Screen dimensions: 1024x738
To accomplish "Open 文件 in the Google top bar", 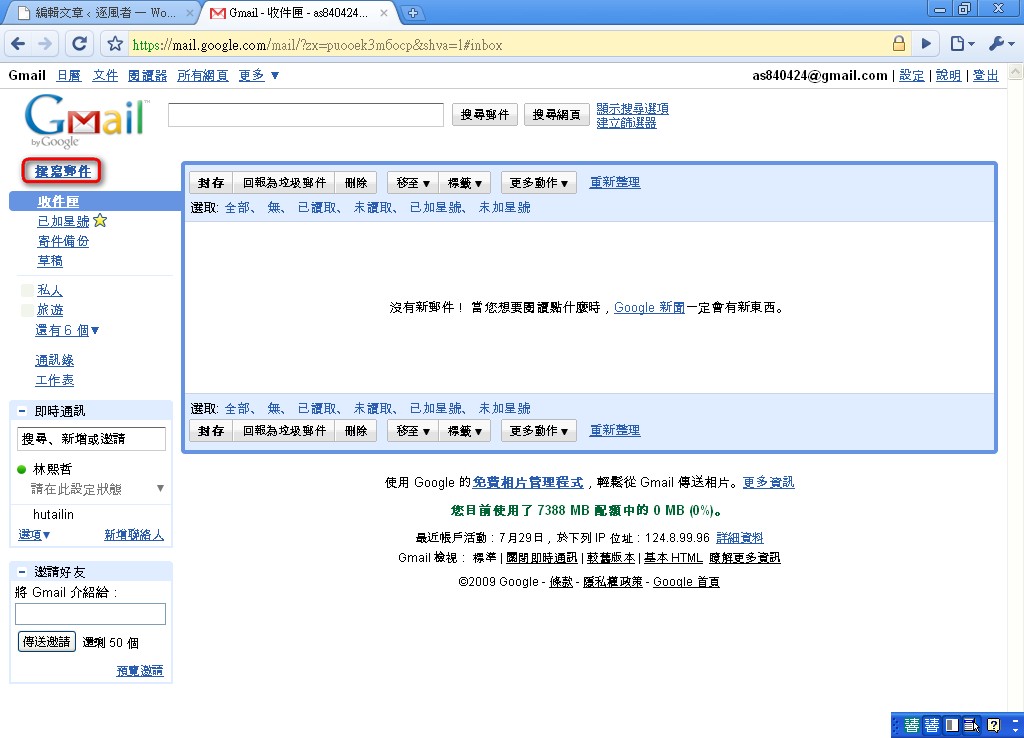I will [105, 76].
